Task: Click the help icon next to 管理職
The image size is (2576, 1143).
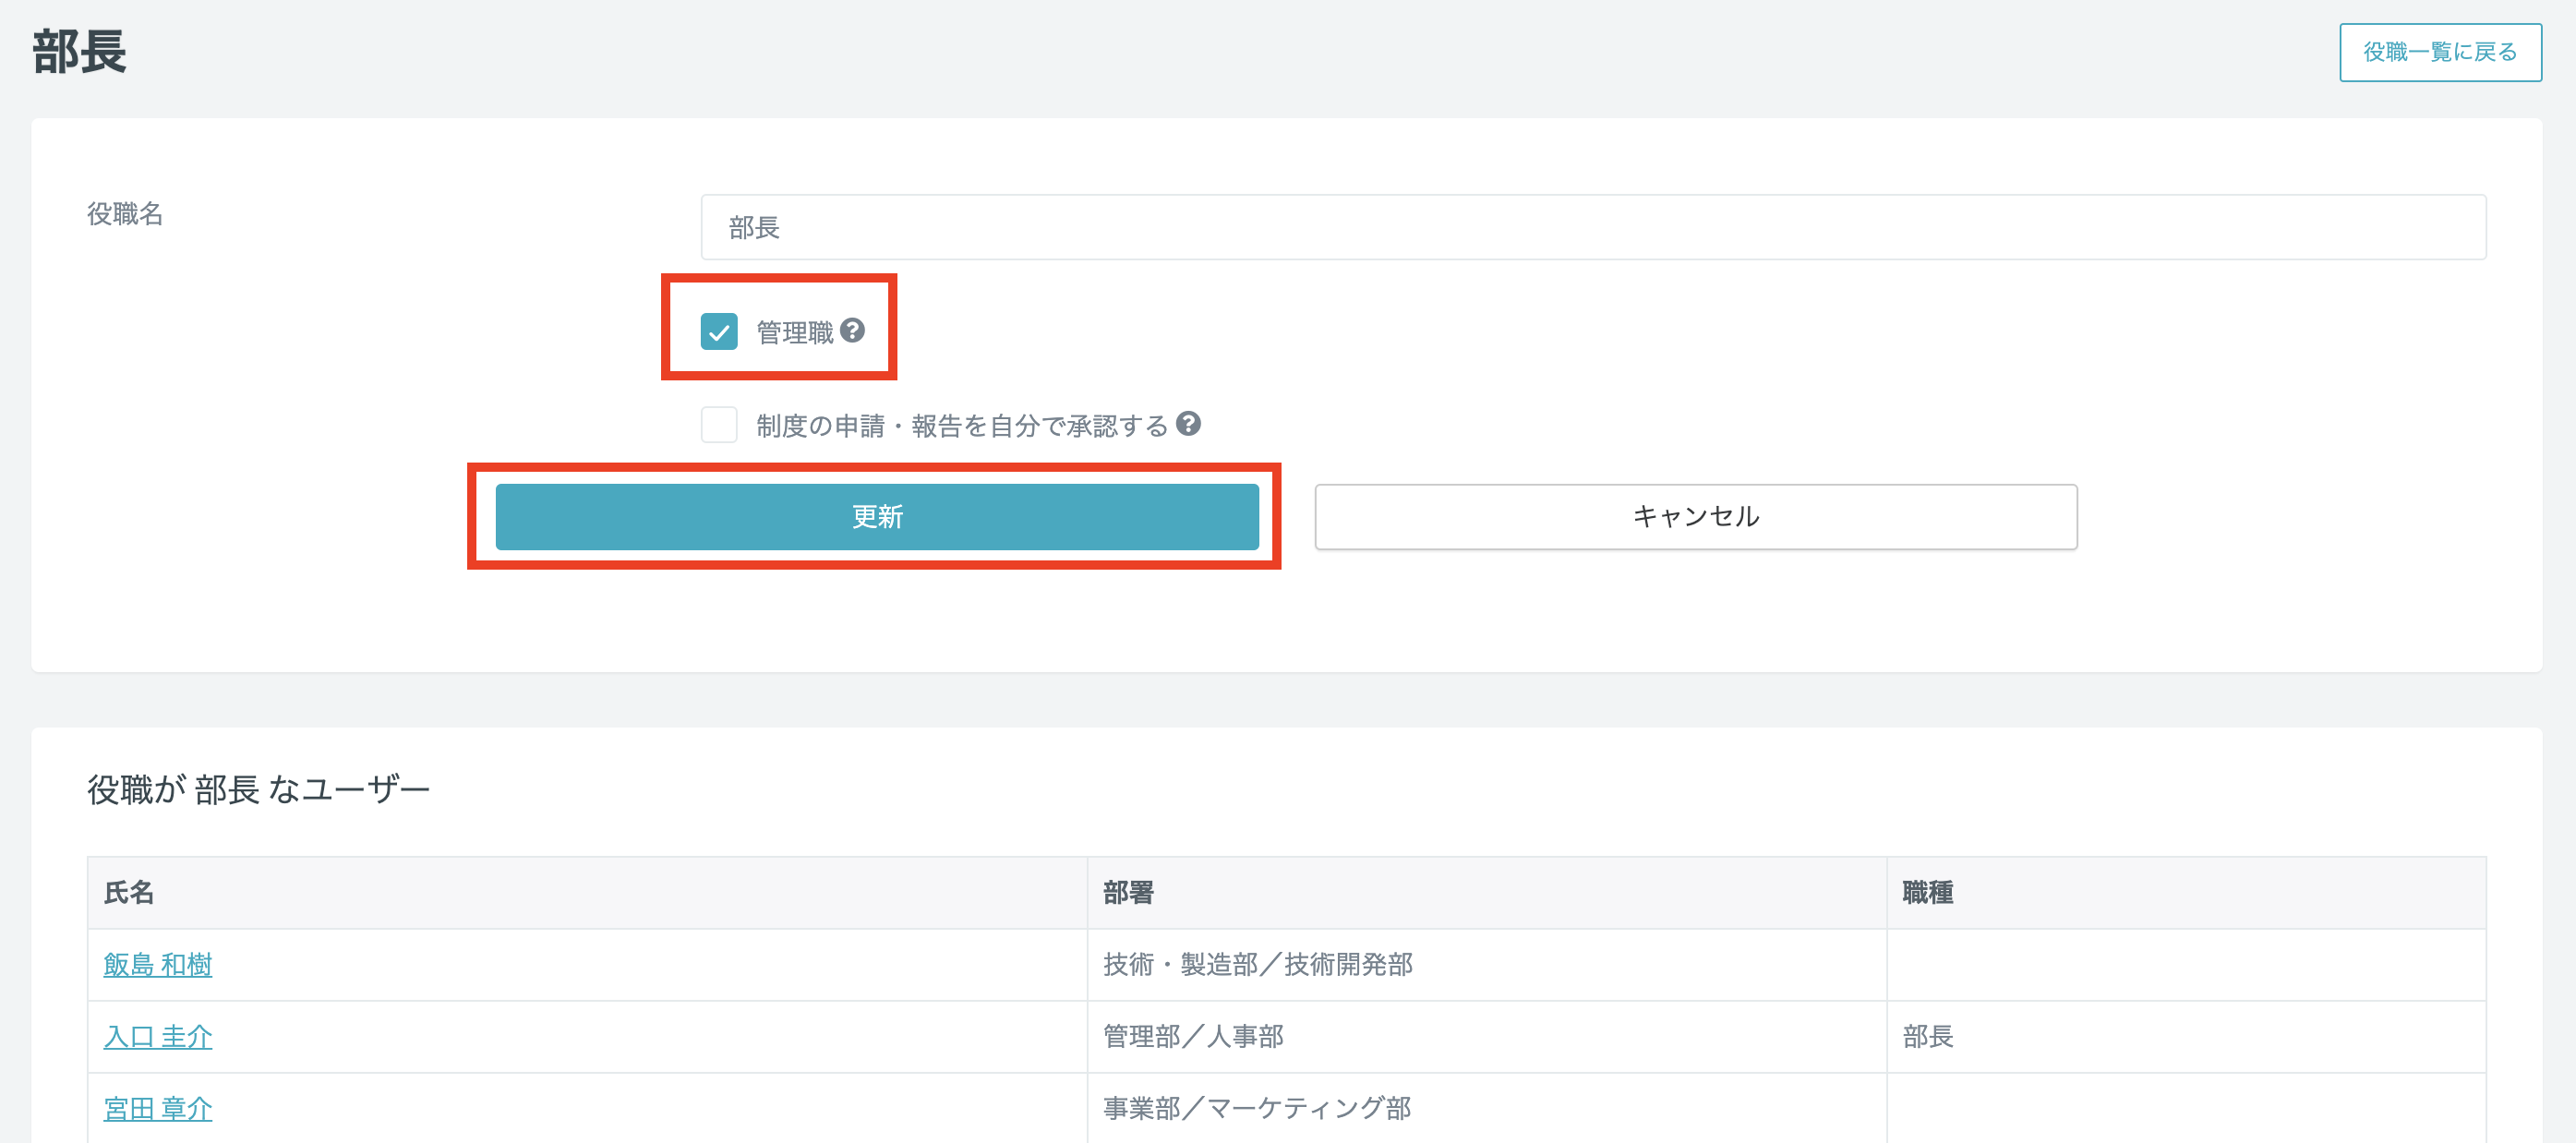Action: click(852, 330)
